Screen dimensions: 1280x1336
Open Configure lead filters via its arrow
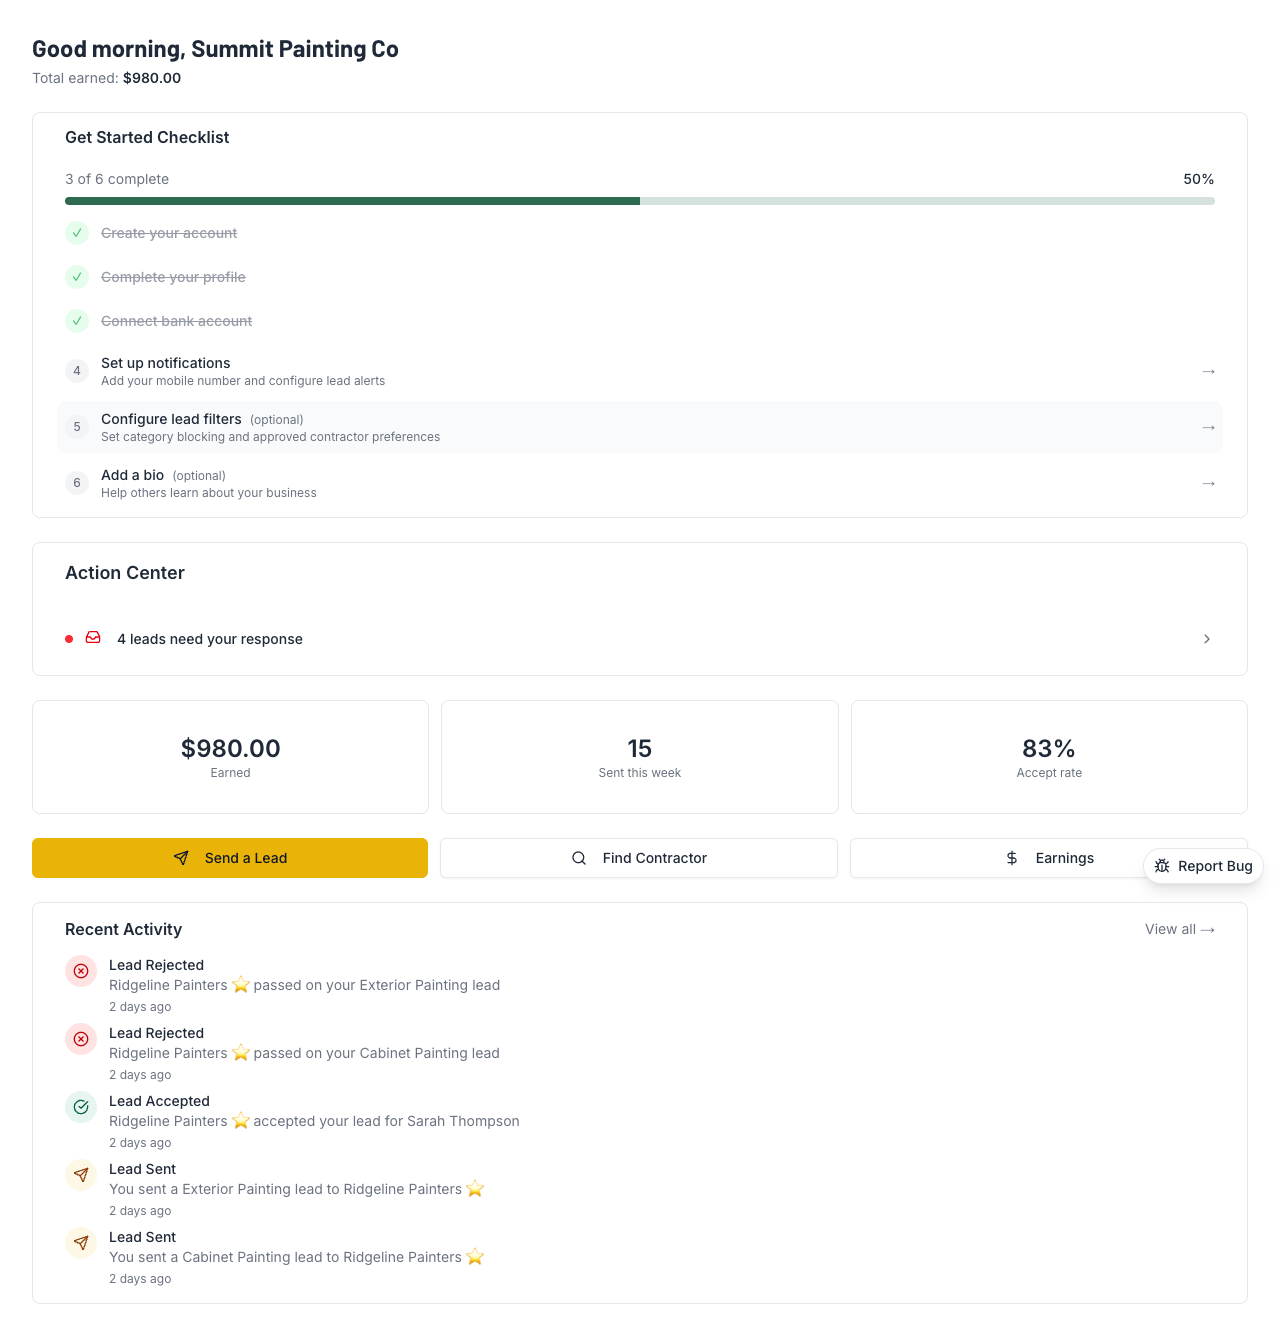tap(1208, 427)
